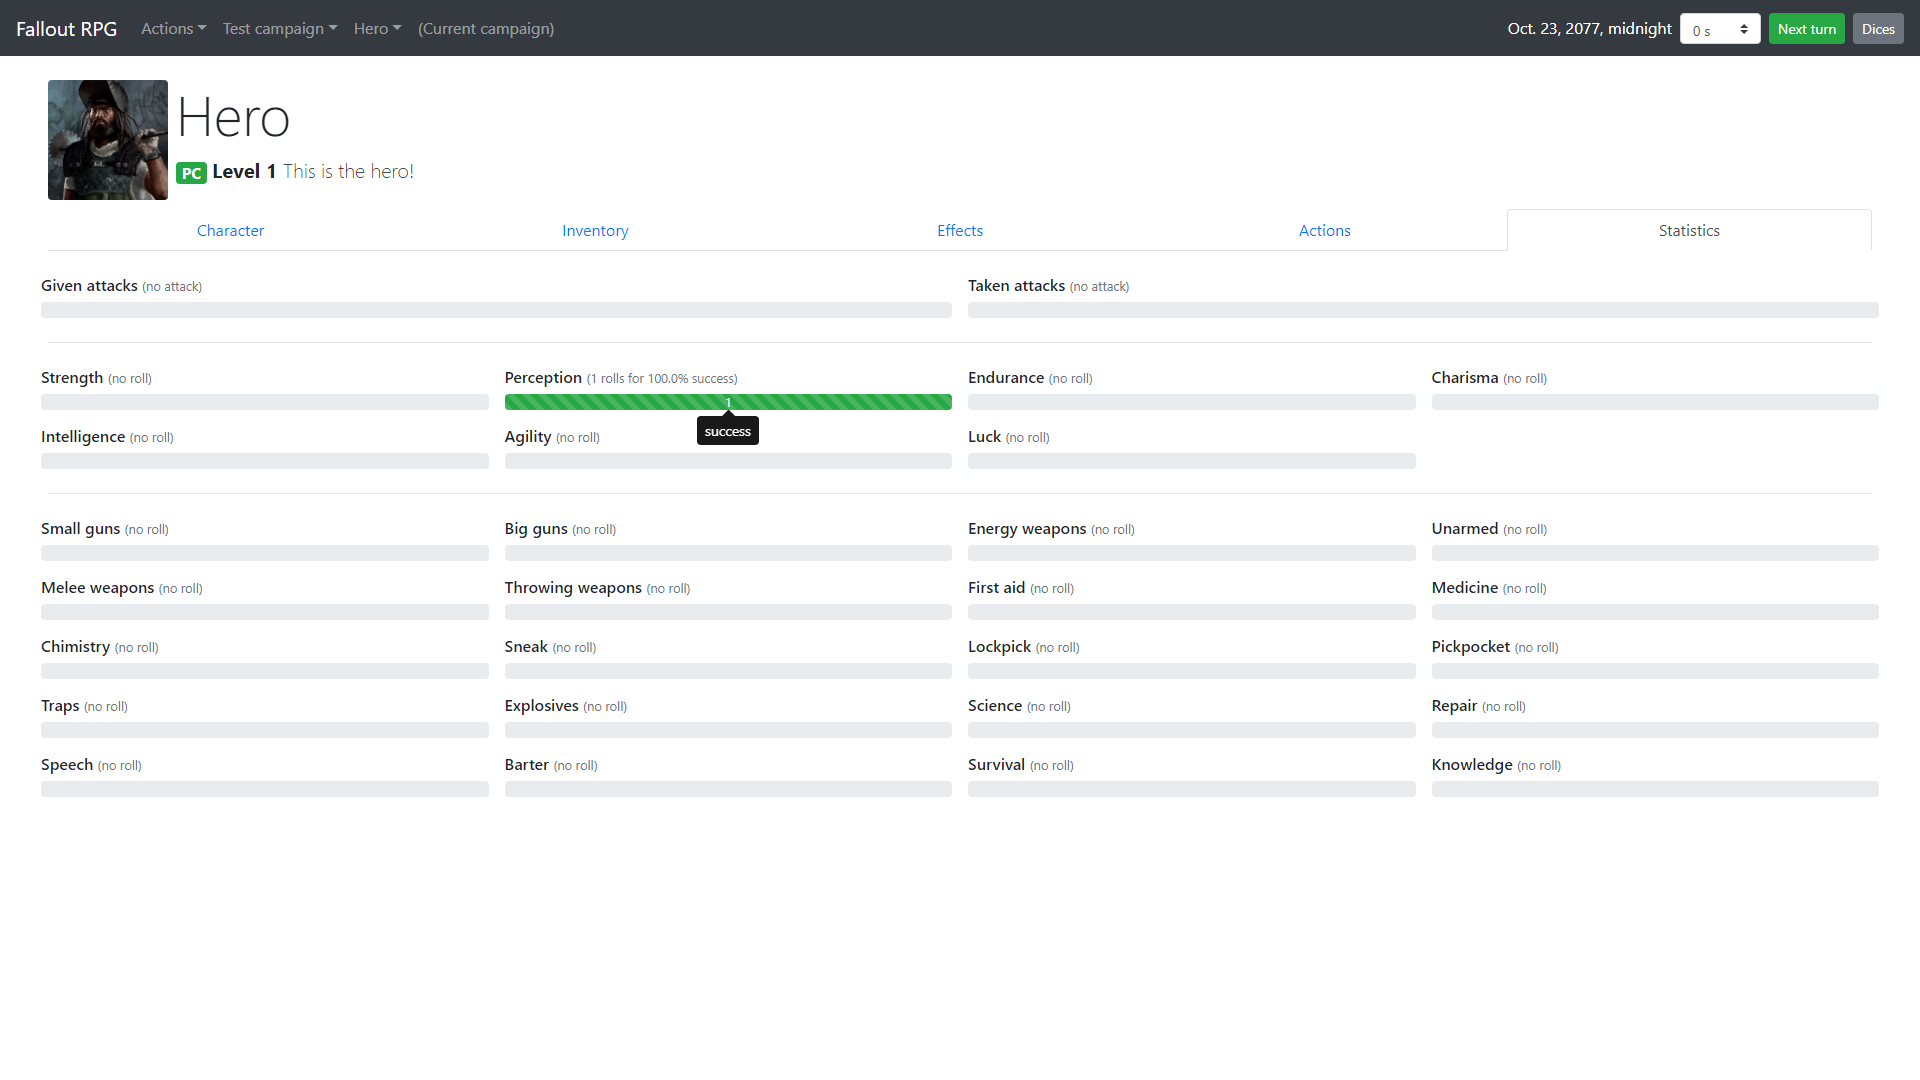Open the Actions dropdown in navbar
The width and height of the screenshot is (1920, 1080).
(173, 29)
